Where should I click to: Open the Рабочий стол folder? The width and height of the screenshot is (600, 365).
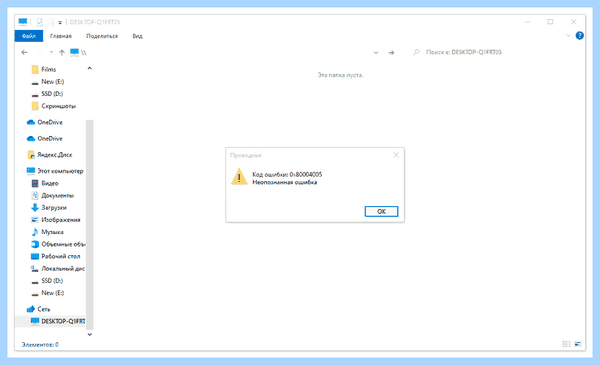(60, 256)
